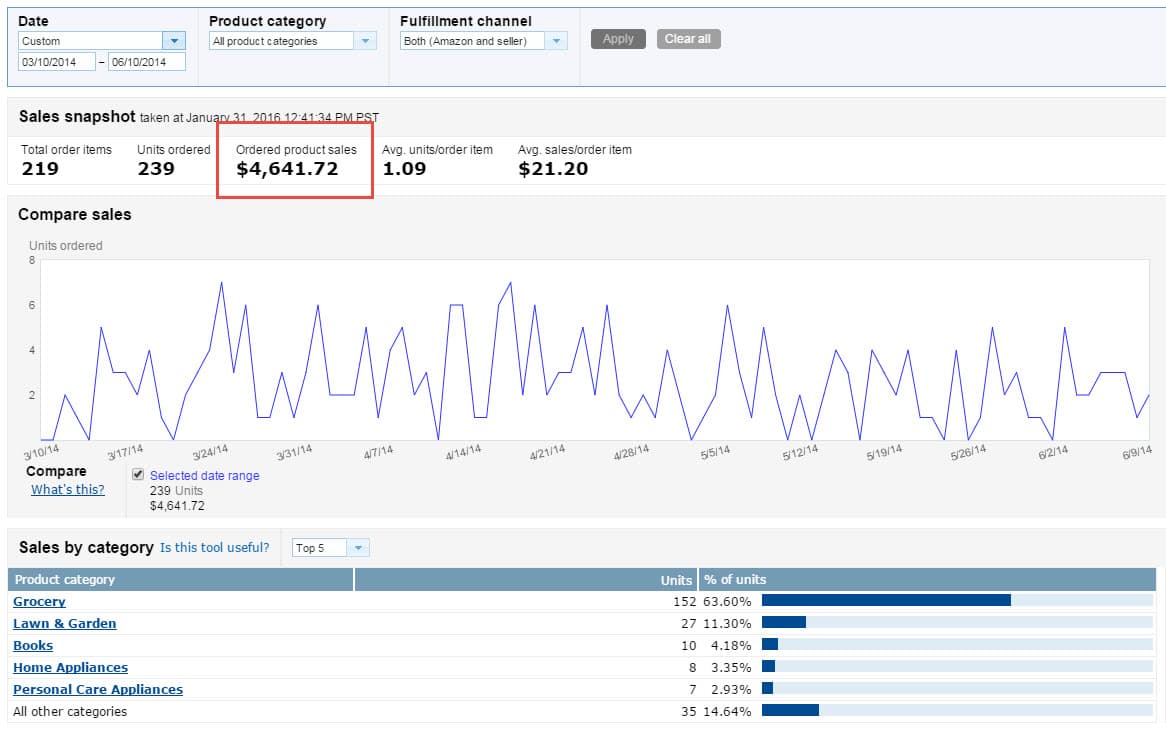Click the Compare sales heading
Viewport: 1166px width, 735px height.
coord(74,214)
